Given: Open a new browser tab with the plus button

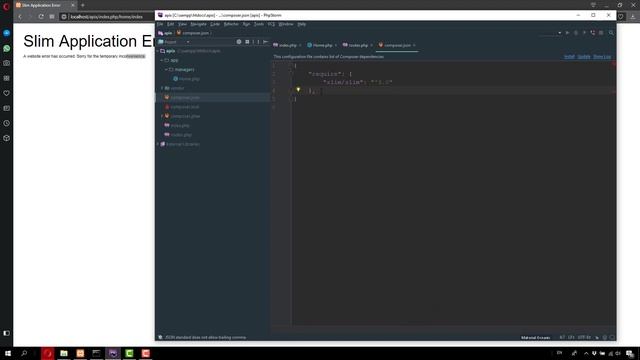Looking at the screenshot, I should [83, 5].
